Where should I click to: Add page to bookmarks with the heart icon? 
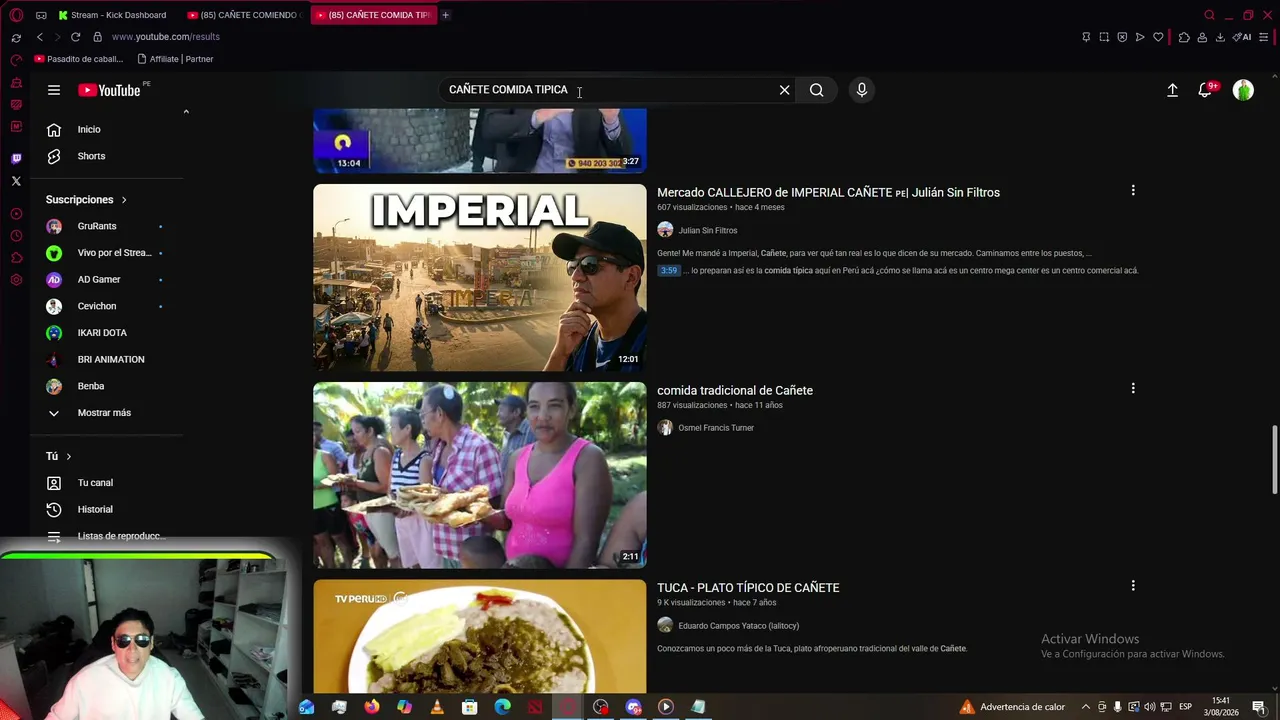(x=1158, y=37)
